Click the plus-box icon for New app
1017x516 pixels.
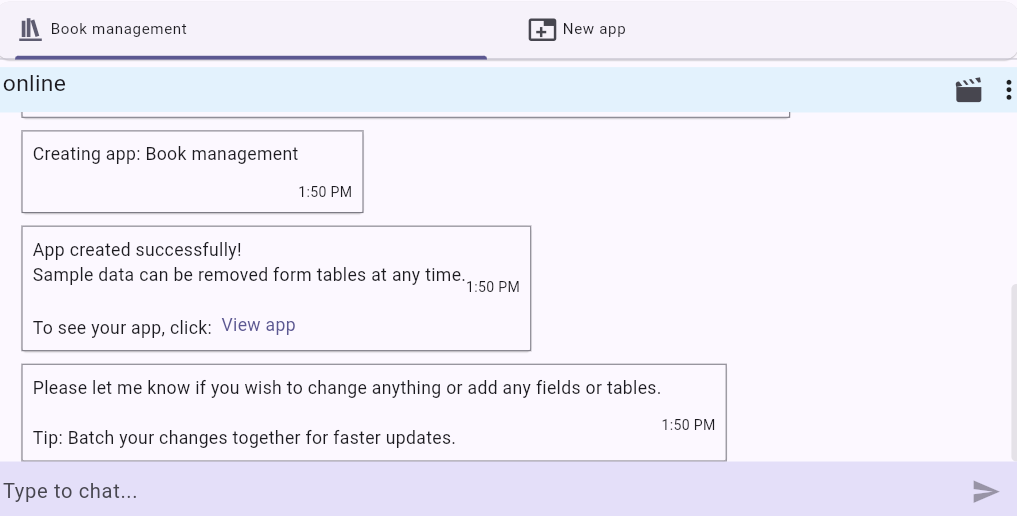(x=541, y=30)
